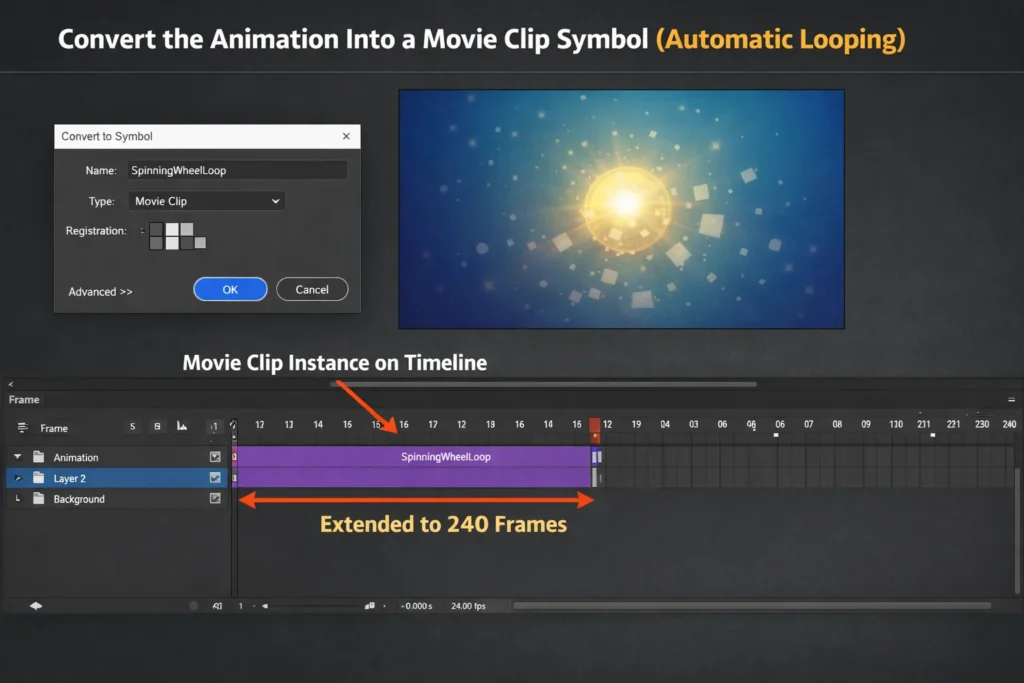Click the B icon in timeline header
The height and width of the screenshot is (683, 1024).
157,426
